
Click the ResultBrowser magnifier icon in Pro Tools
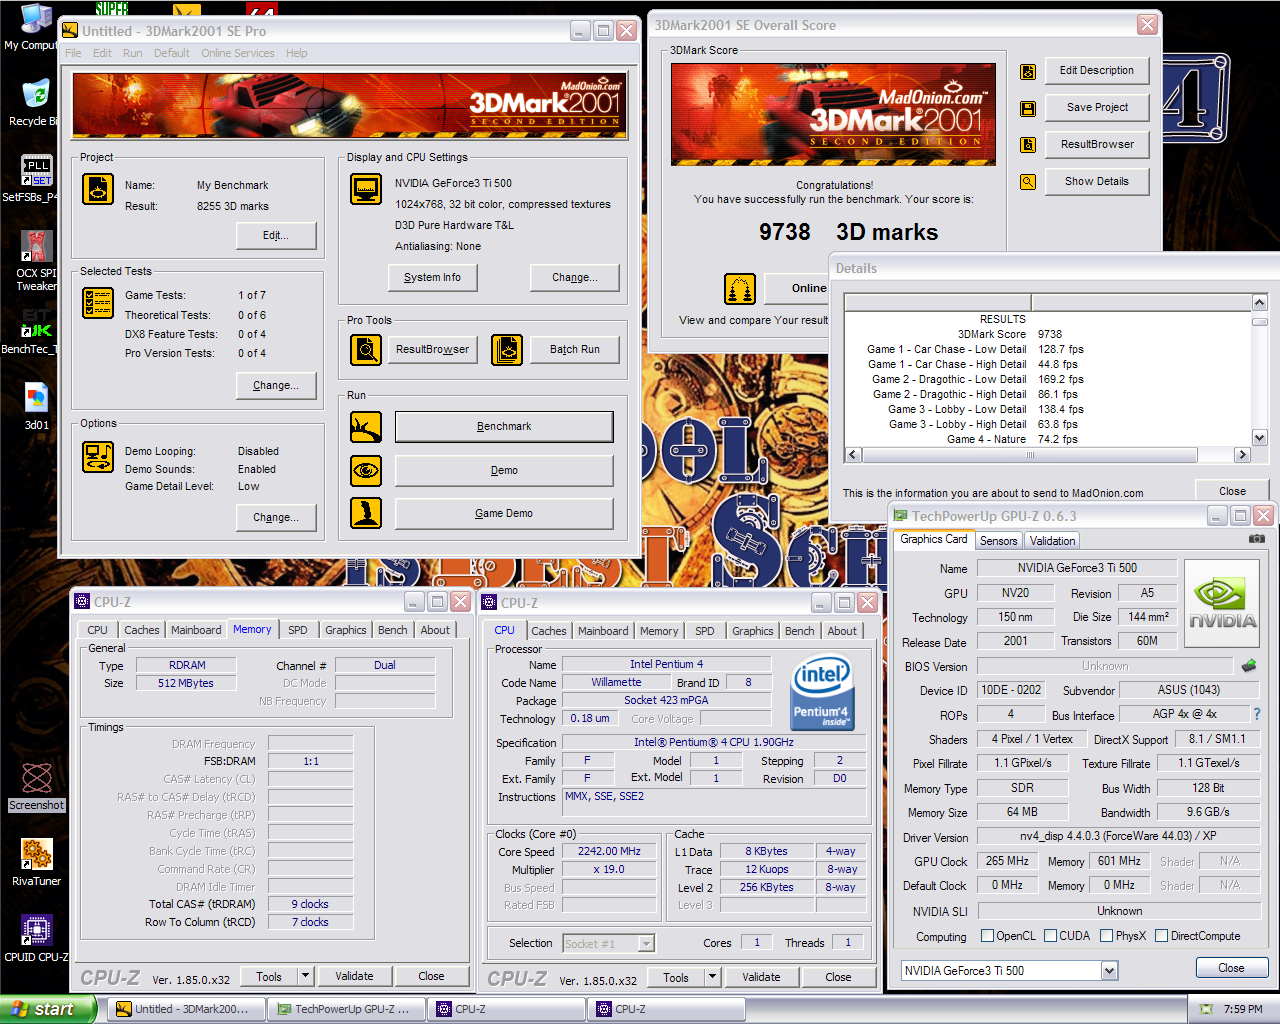[x=366, y=350]
